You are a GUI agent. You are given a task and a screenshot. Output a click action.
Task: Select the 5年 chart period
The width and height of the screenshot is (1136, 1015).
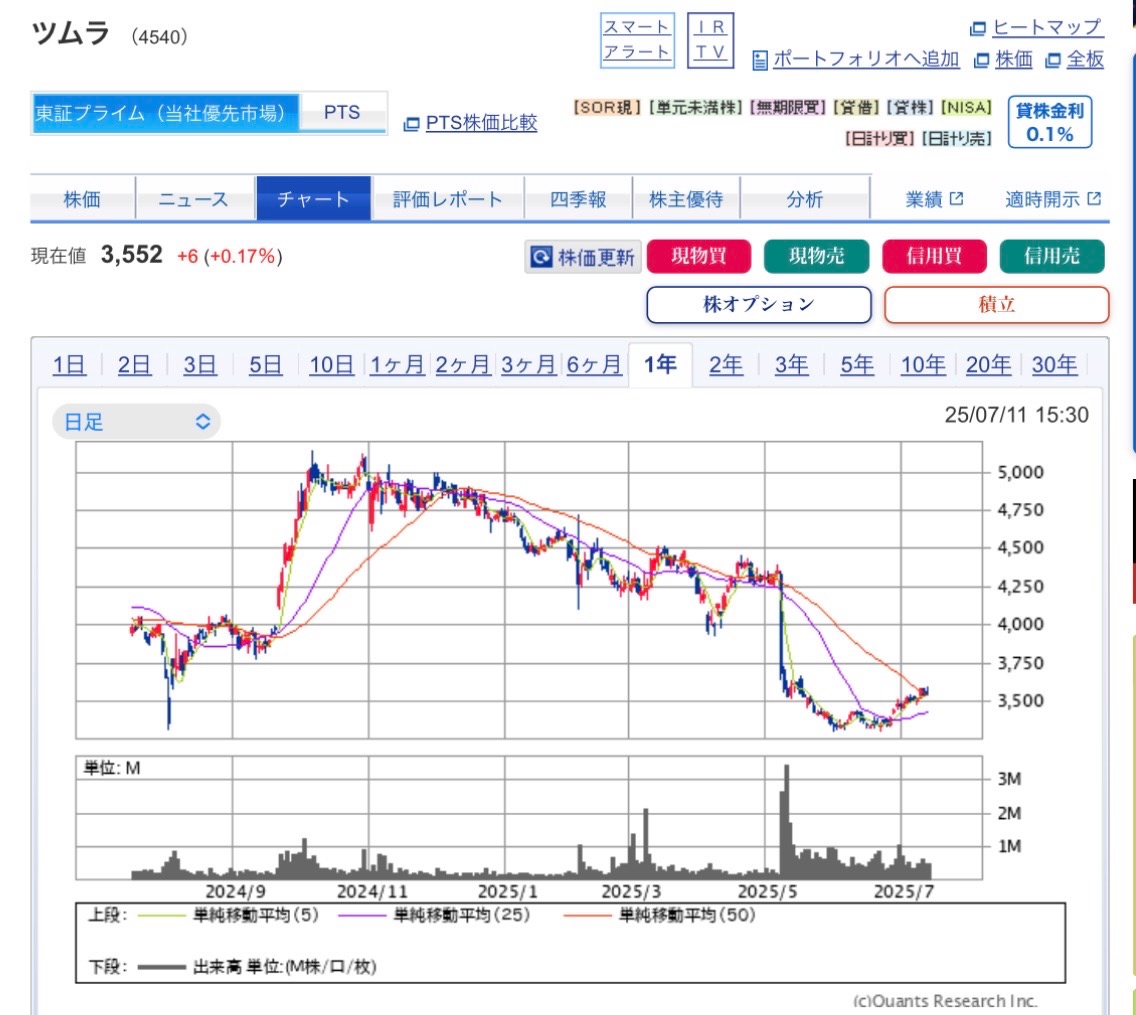(x=857, y=364)
